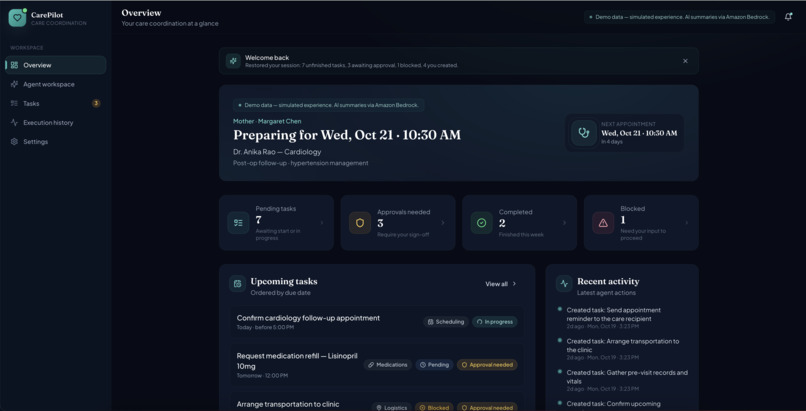Click the Medications tag
The height and width of the screenshot is (411, 806).
(x=388, y=365)
